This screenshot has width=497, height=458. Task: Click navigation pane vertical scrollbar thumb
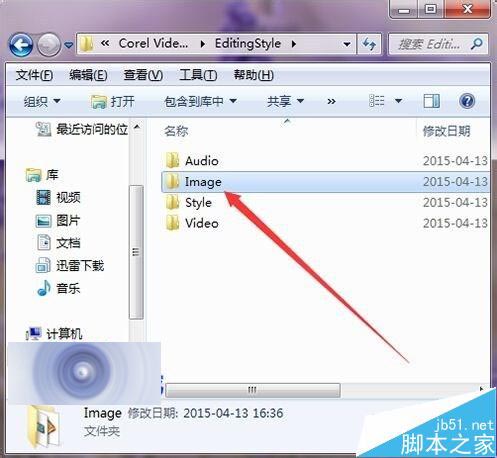[x=136, y=252]
